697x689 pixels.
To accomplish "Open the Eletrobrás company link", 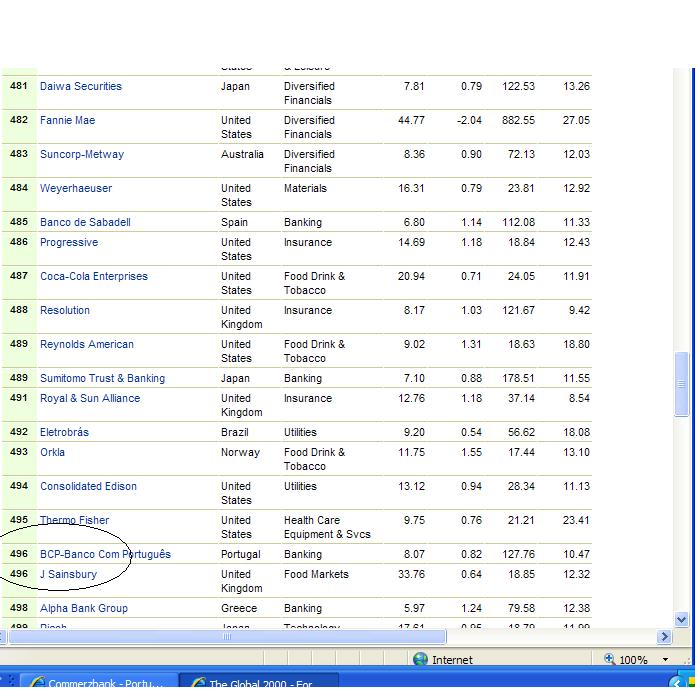I will coord(64,432).
